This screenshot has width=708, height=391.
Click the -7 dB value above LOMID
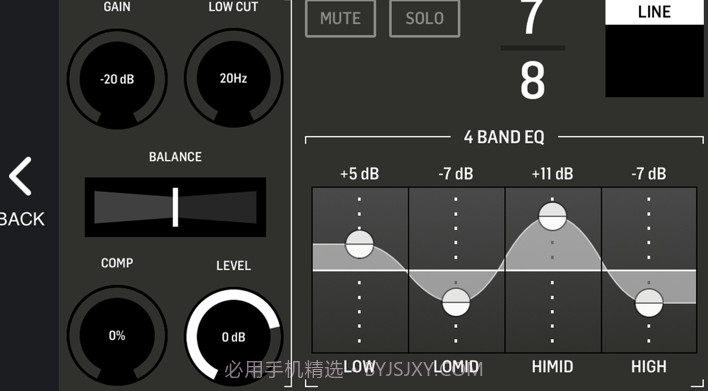tap(456, 174)
